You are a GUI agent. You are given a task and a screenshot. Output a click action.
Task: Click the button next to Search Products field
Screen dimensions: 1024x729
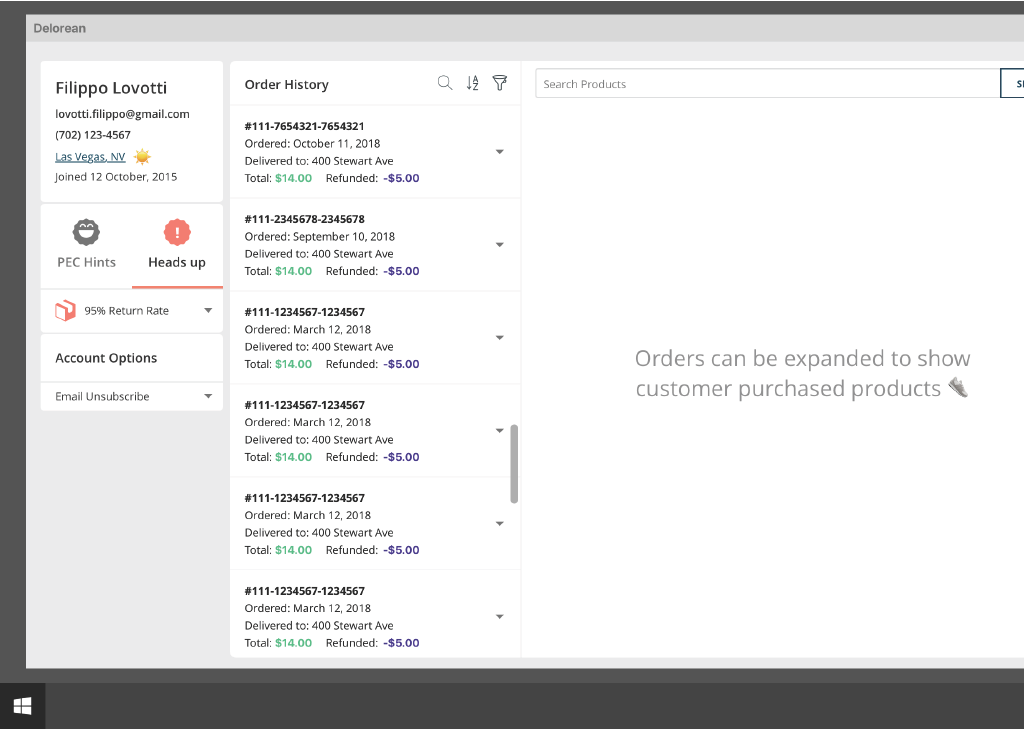[x=1012, y=84]
